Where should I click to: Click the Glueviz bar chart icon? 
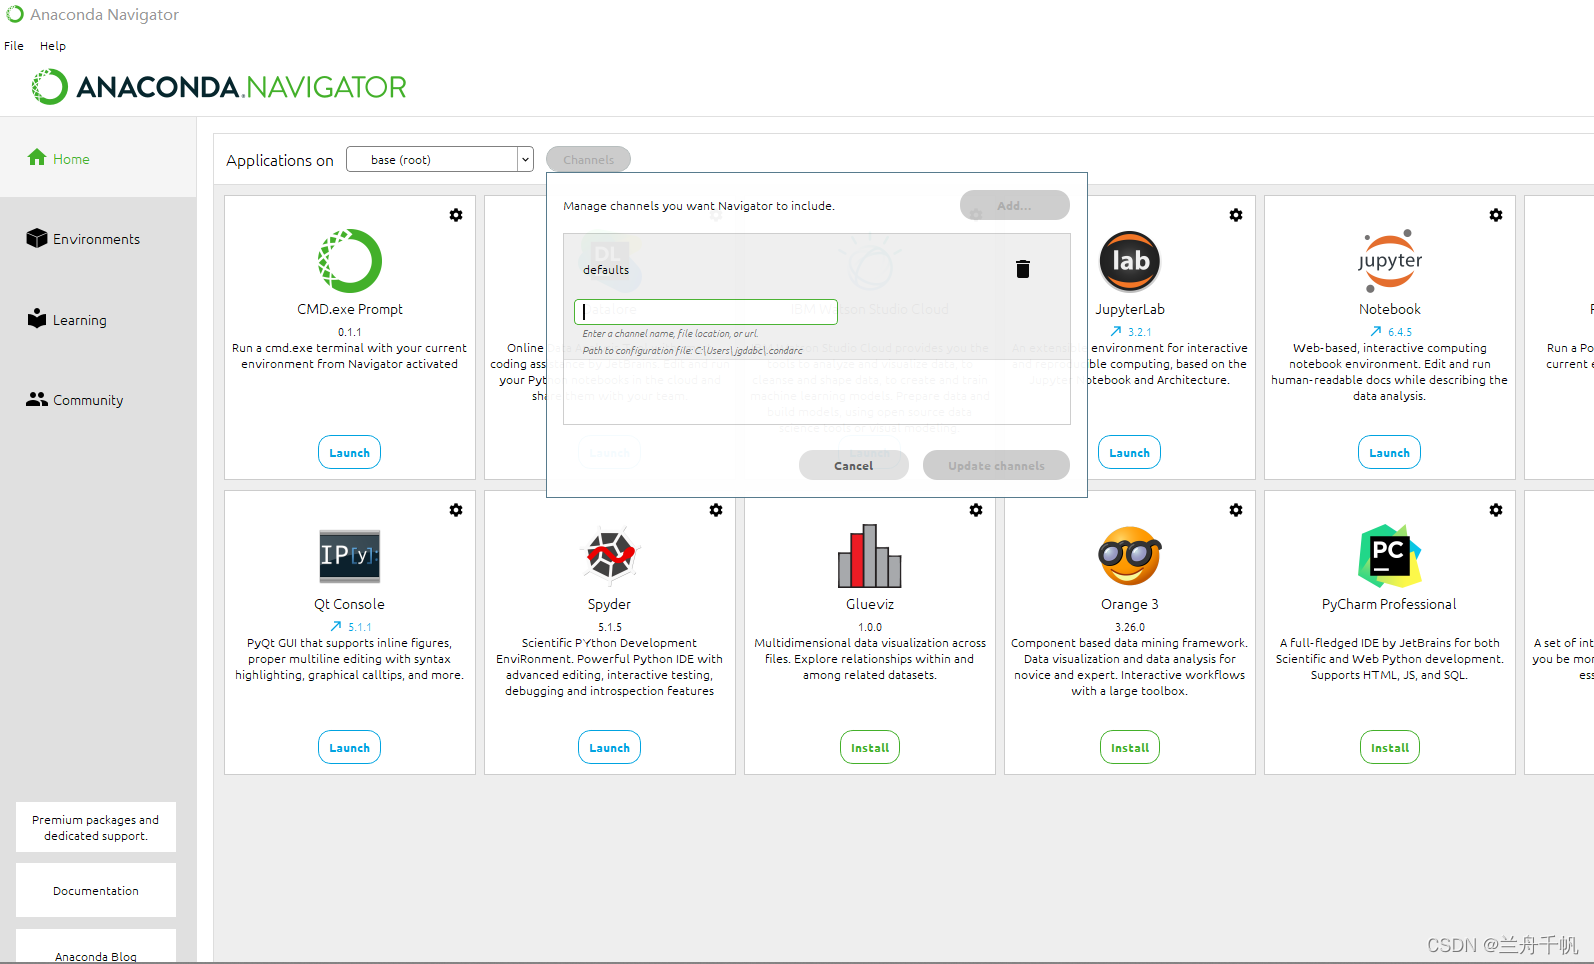coord(870,556)
